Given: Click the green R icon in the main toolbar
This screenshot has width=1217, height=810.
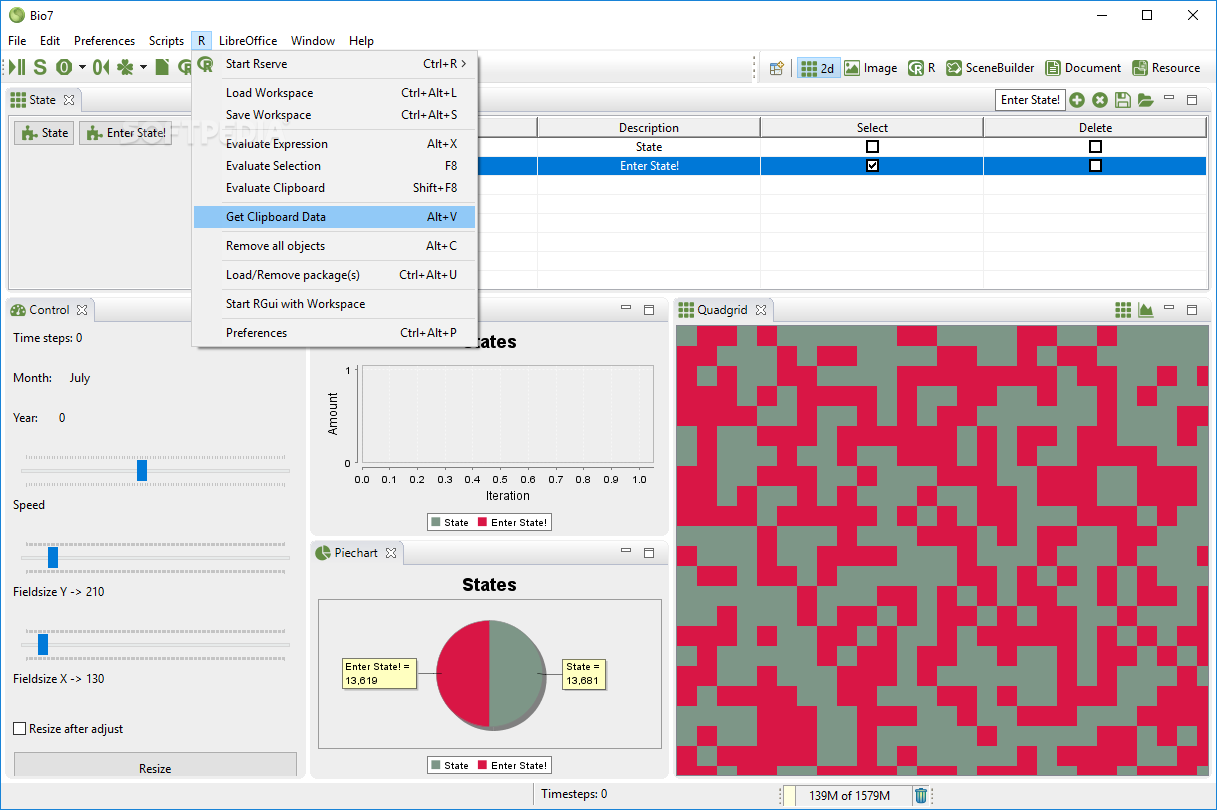Looking at the screenshot, I should [x=184, y=67].
